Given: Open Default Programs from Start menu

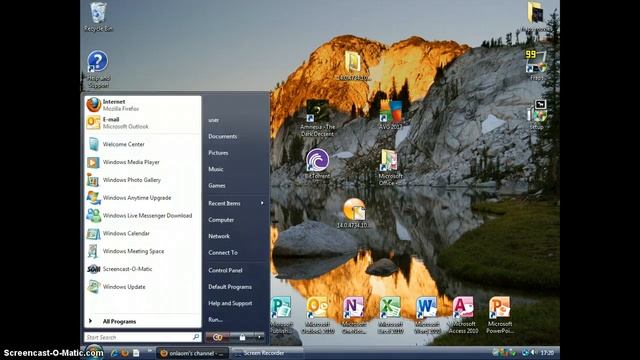Looking at the screenshot, I should pos(230,287).
